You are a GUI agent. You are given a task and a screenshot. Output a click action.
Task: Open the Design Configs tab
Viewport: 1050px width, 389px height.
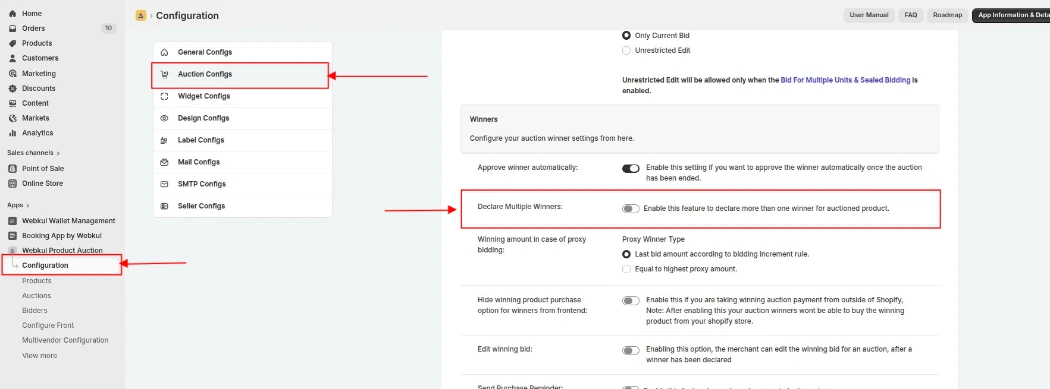[242, 119]
